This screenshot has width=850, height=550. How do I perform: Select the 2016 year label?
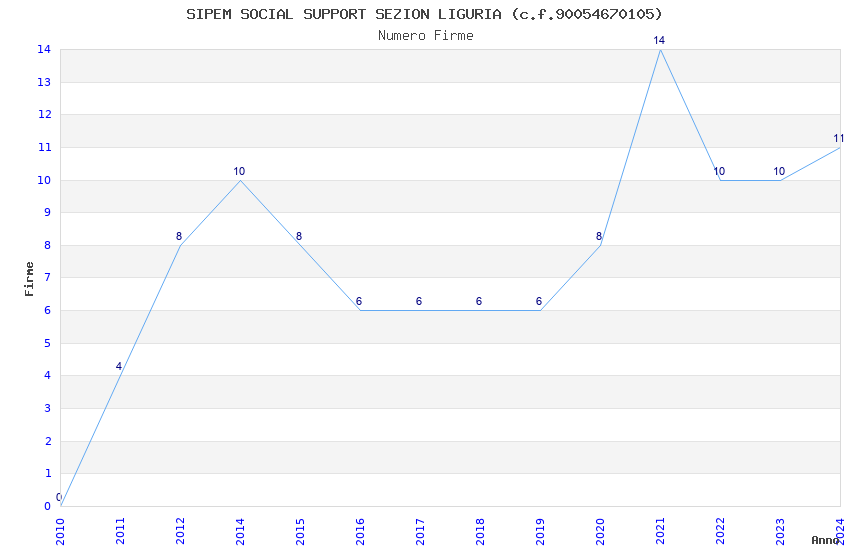pos(360,531)
